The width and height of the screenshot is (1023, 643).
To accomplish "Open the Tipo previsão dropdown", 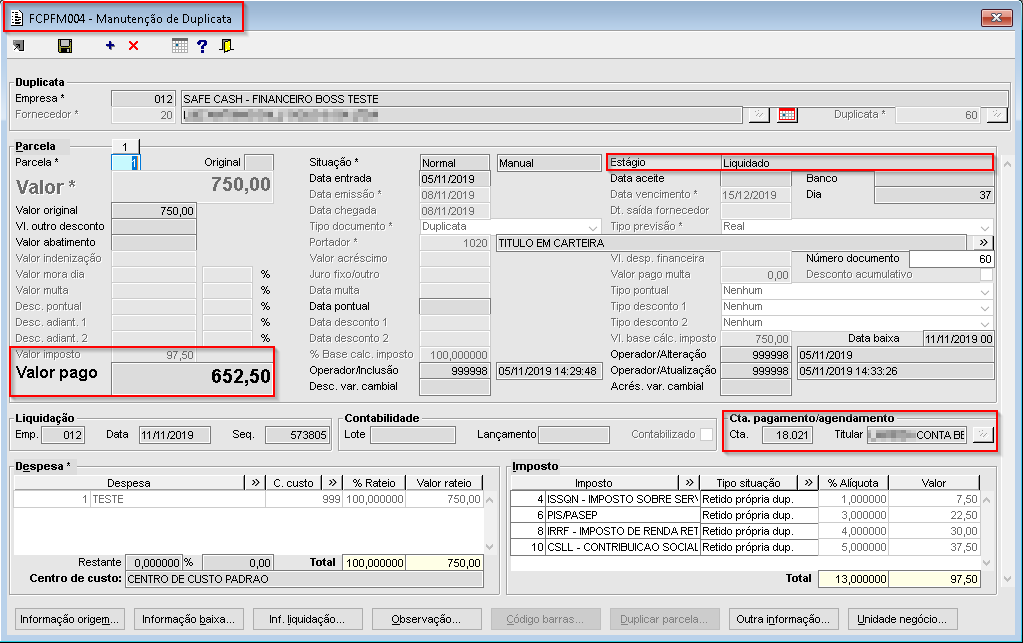I will 985,227.
